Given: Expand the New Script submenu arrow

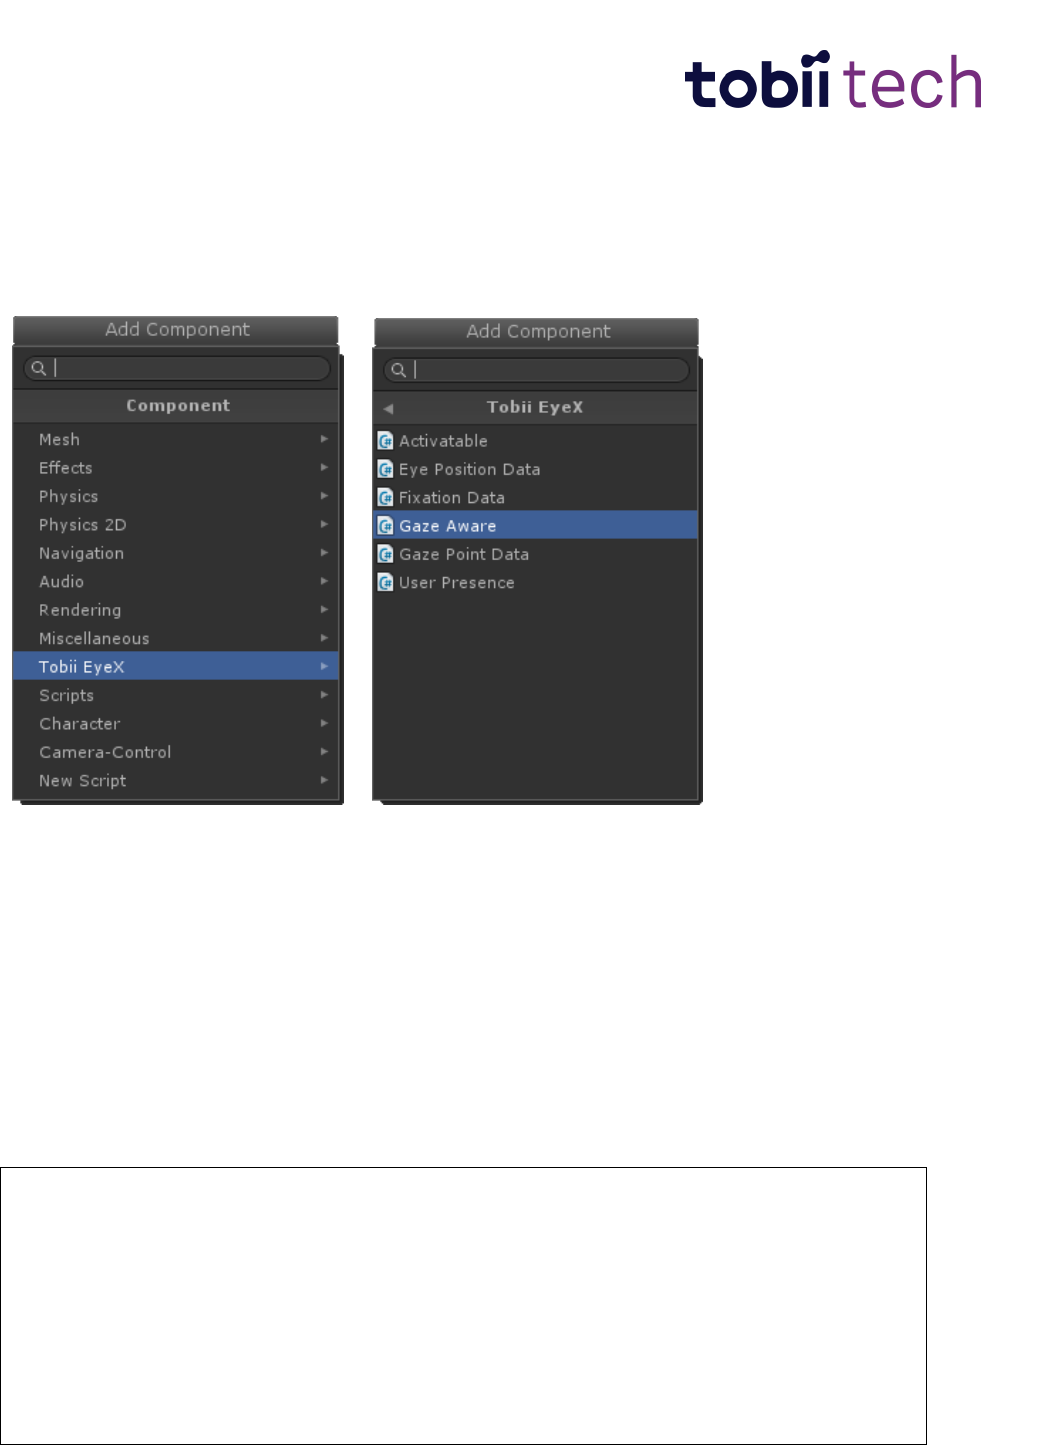Looking at the screenshot, I should pyautogui.click(x=324, y=780).
